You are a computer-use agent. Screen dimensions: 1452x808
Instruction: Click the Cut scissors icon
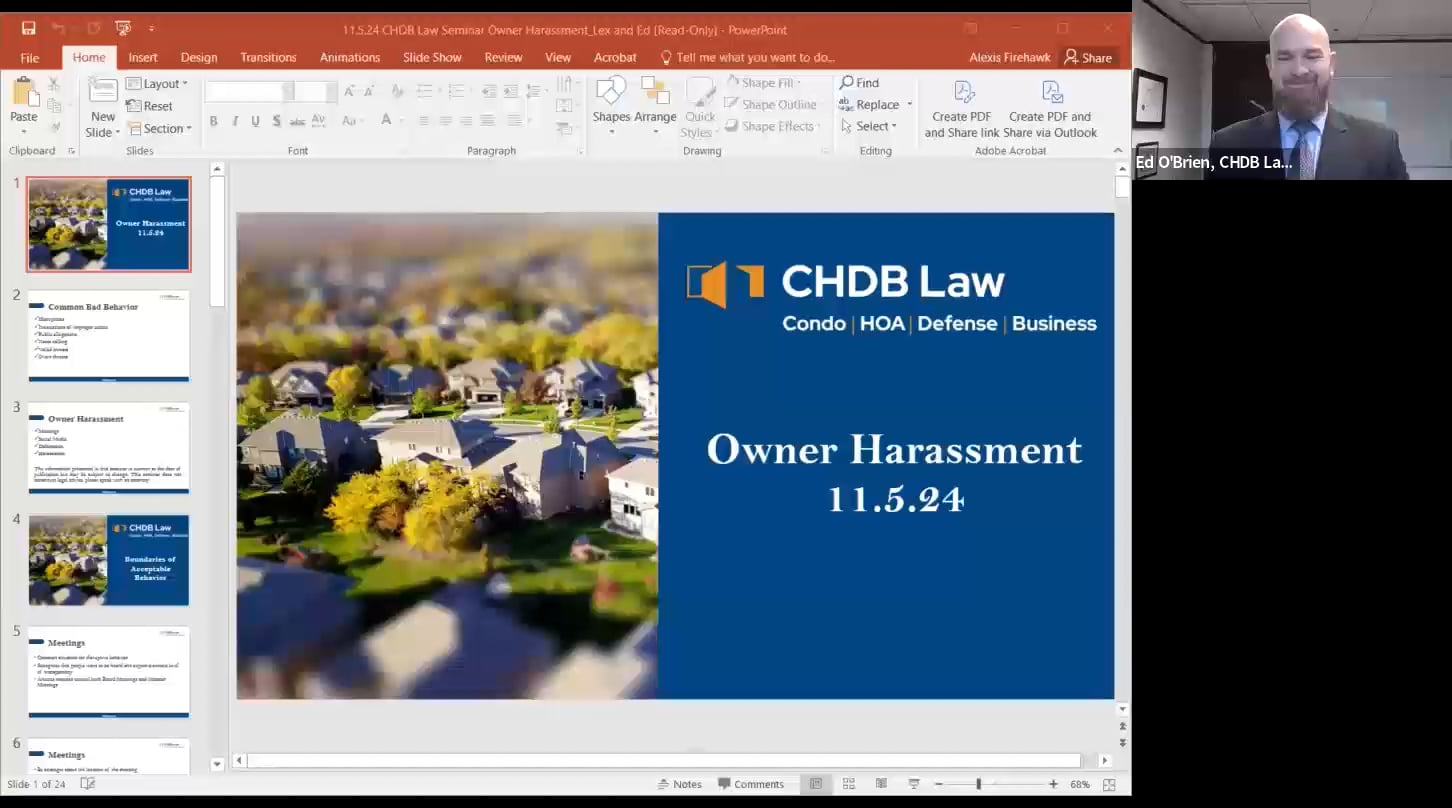click(55, 85)
